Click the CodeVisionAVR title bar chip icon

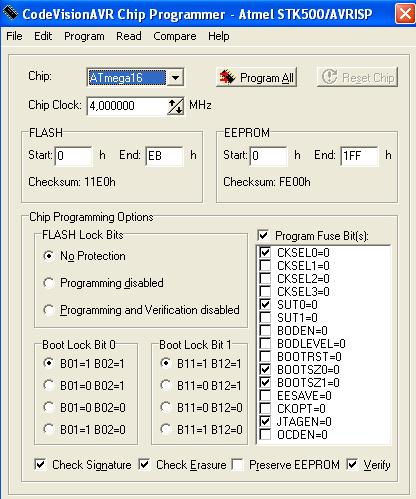point(10,13)
